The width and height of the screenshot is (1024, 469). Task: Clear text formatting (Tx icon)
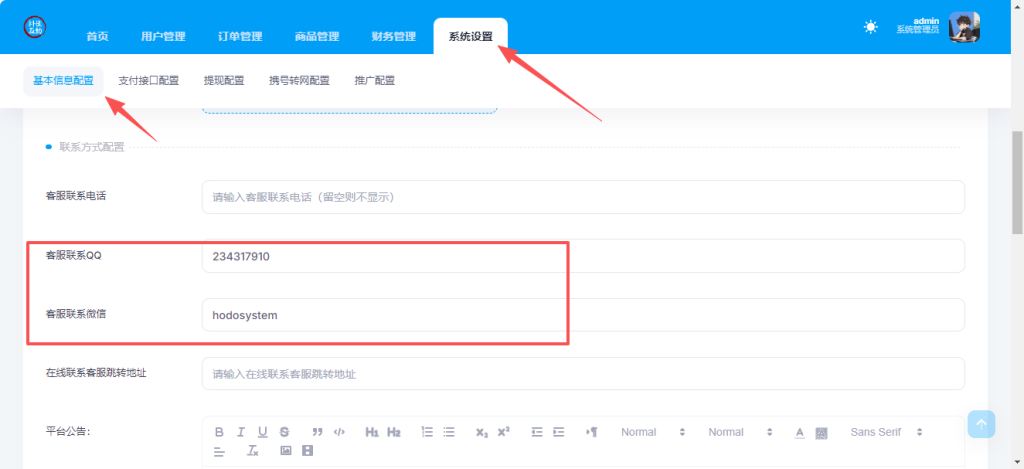click(253, 451)
